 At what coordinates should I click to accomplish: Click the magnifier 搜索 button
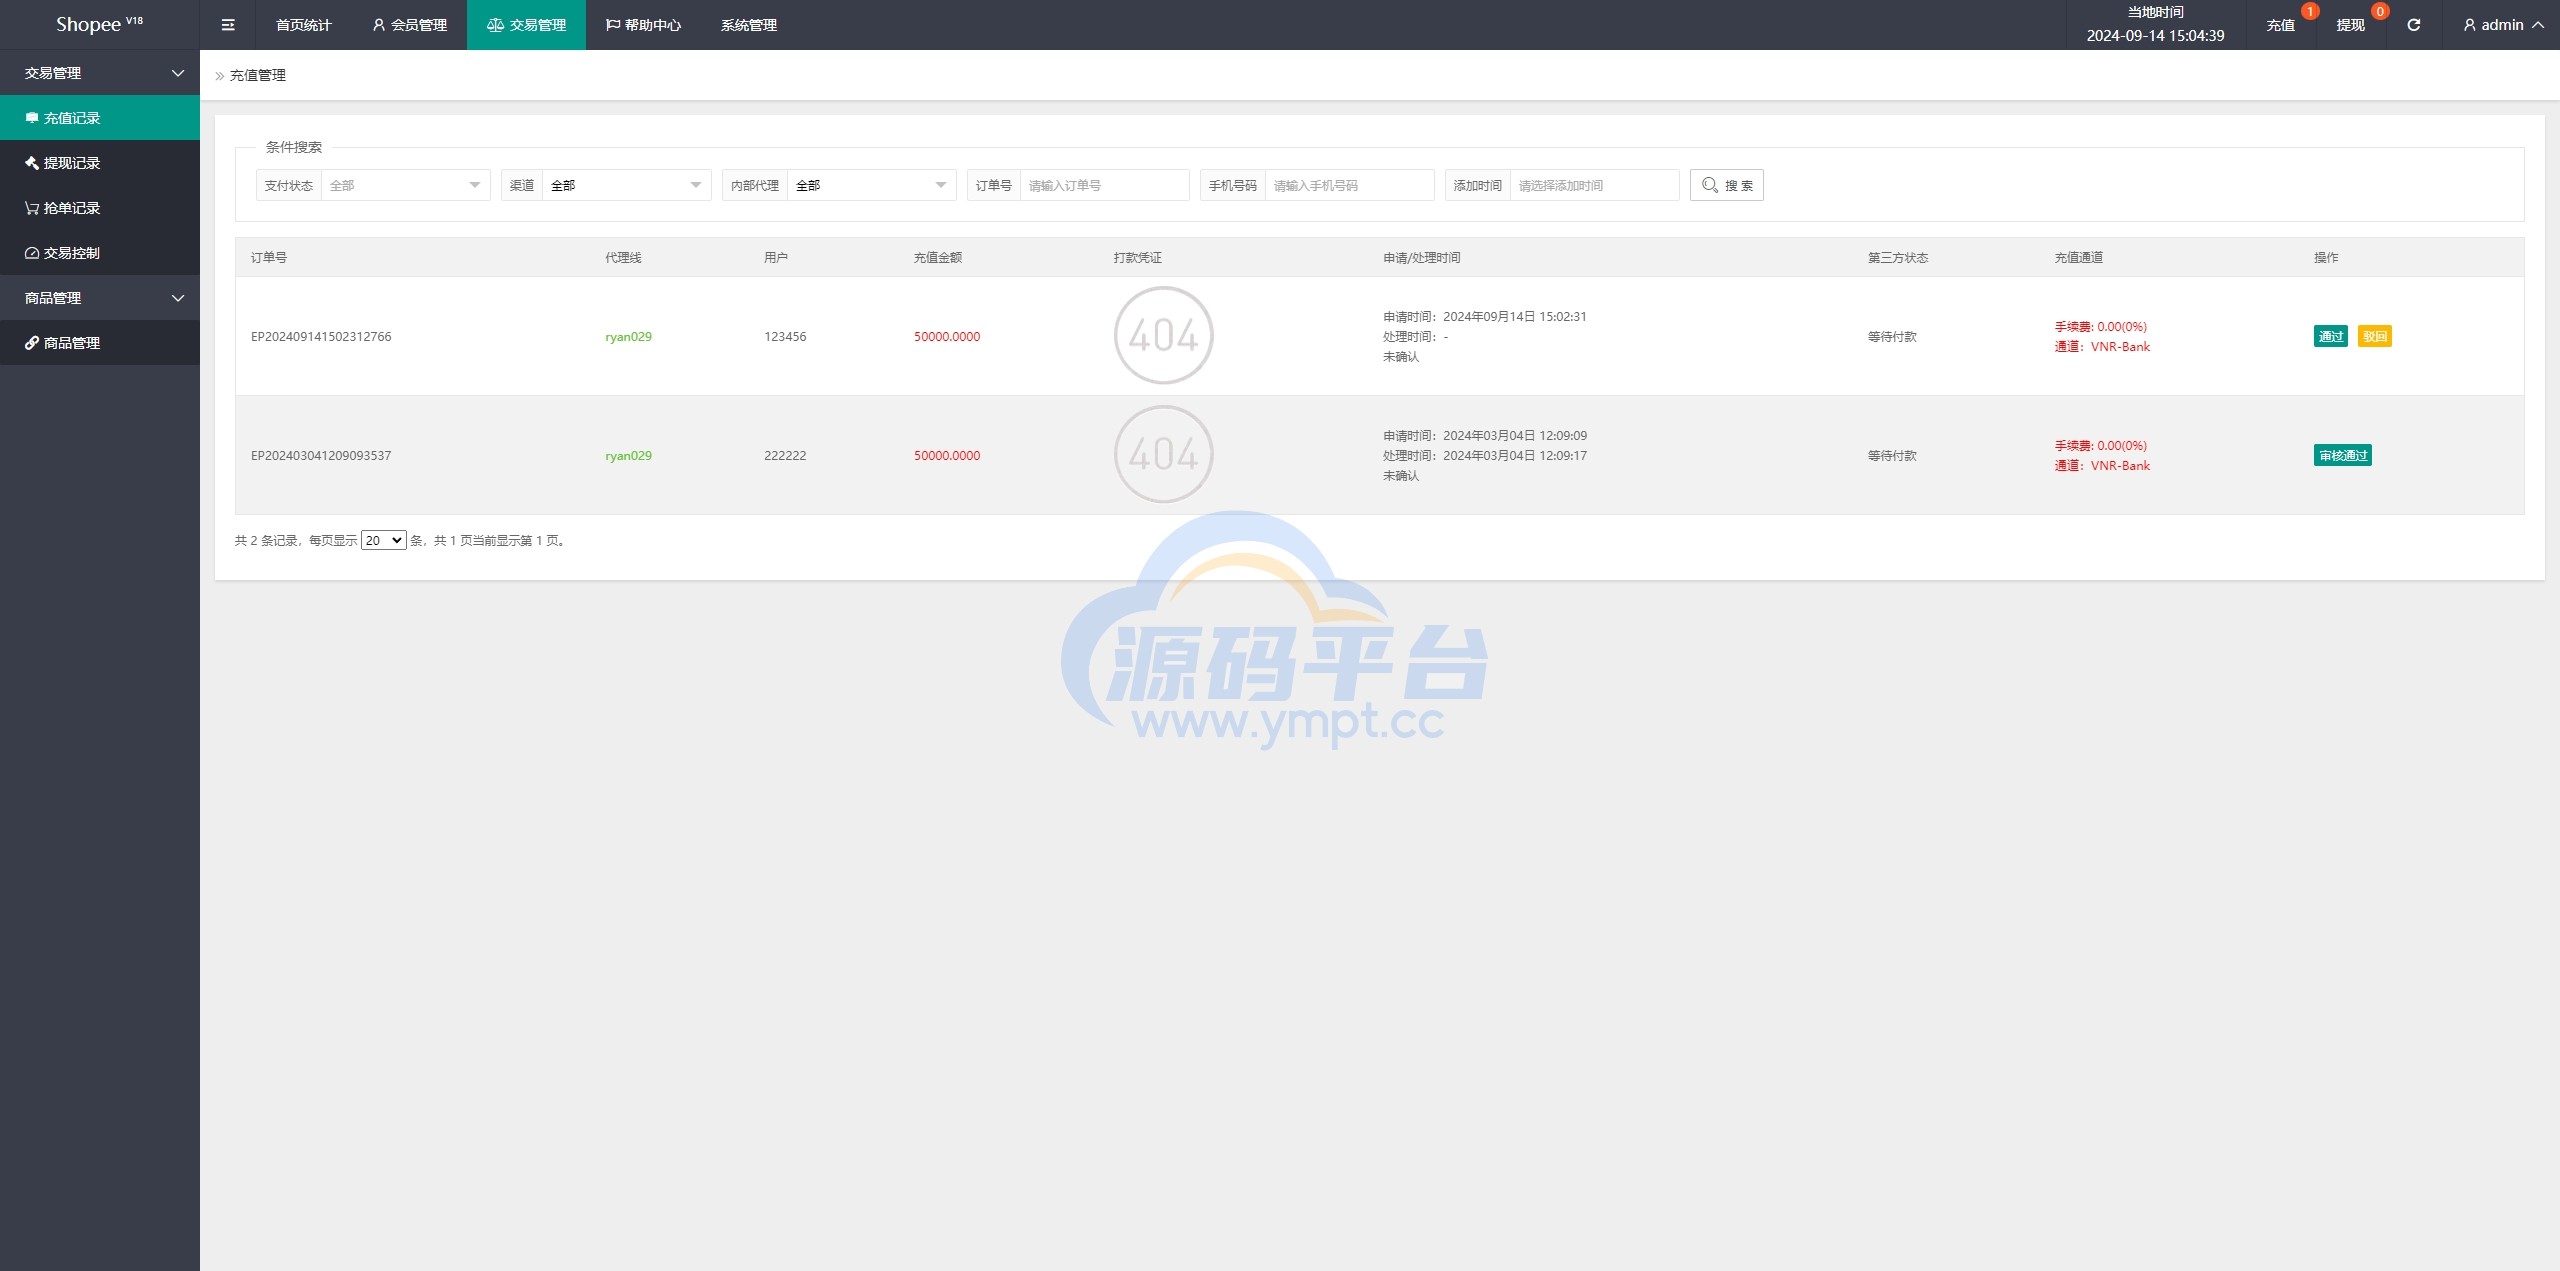point(1726,185)
